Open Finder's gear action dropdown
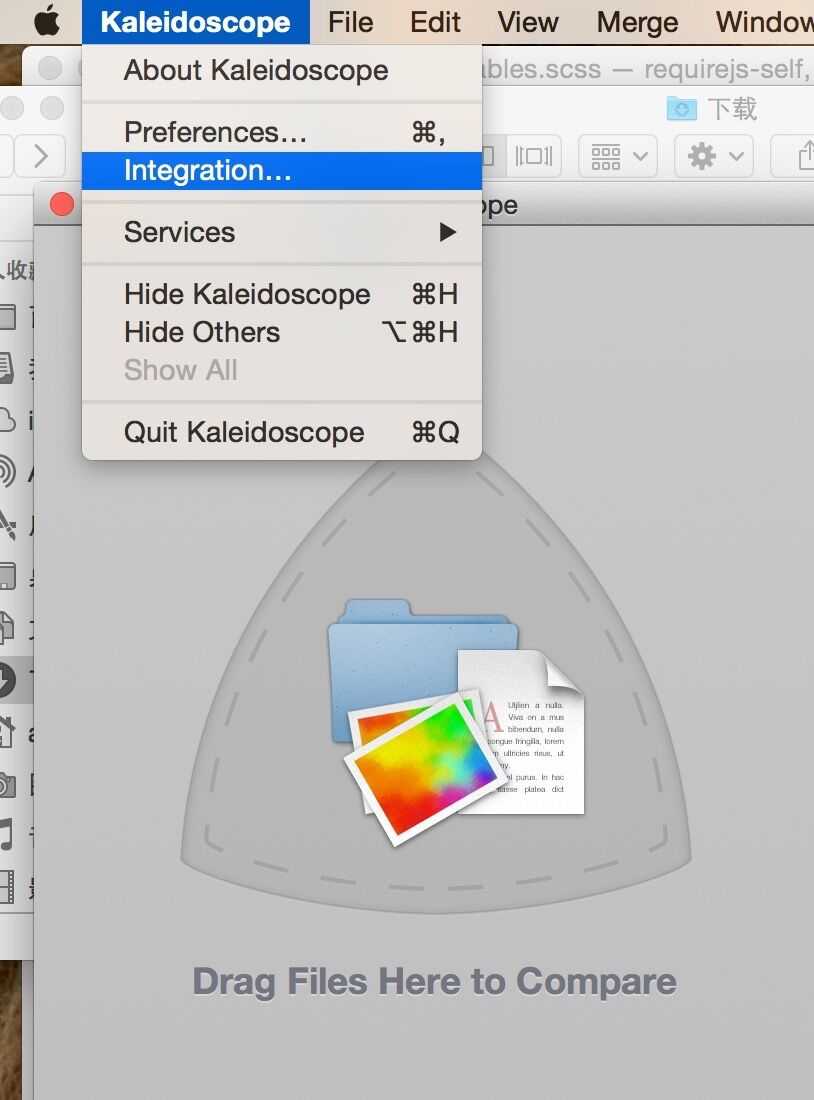The width and height of the screenshot is (814, 1100). tap(714, 156)
